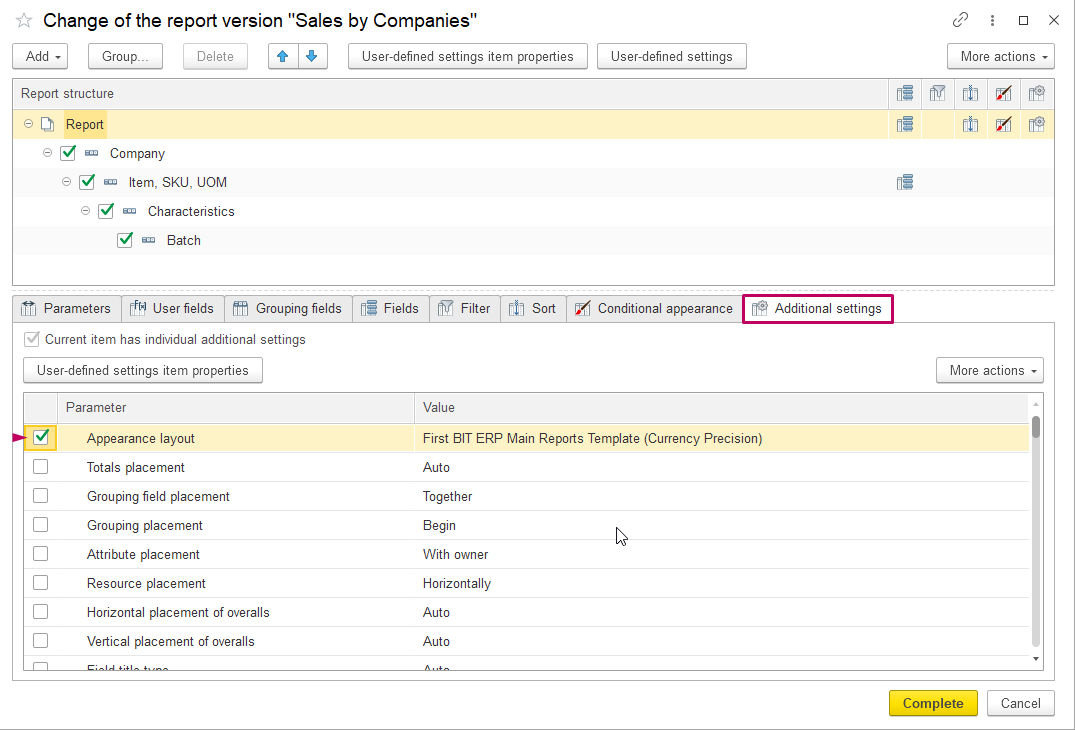Go to the Filter tab
This screenshot has width=1075, height=730.
(x=465, y=308)
